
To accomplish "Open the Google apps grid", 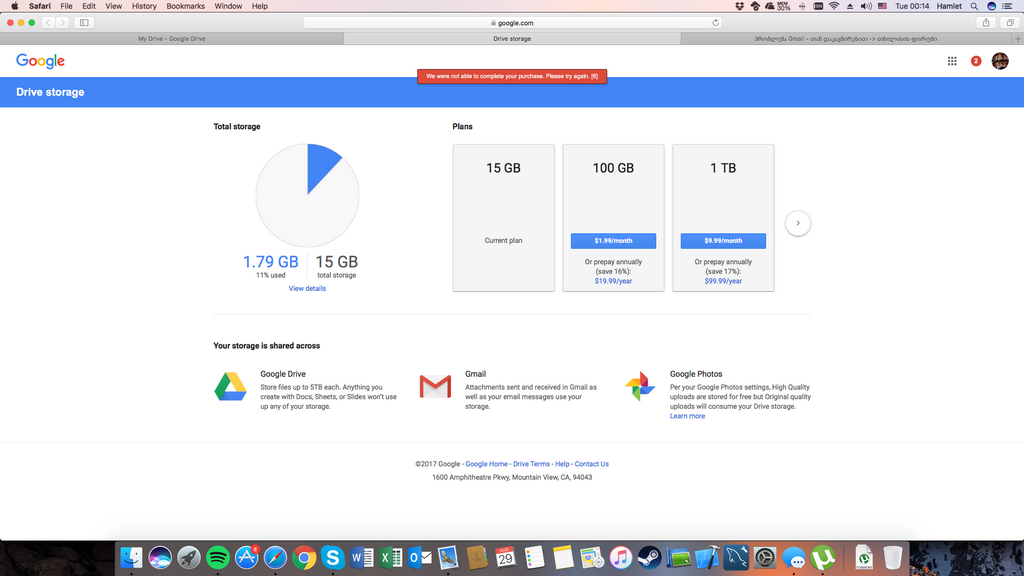I will [952, 61].
